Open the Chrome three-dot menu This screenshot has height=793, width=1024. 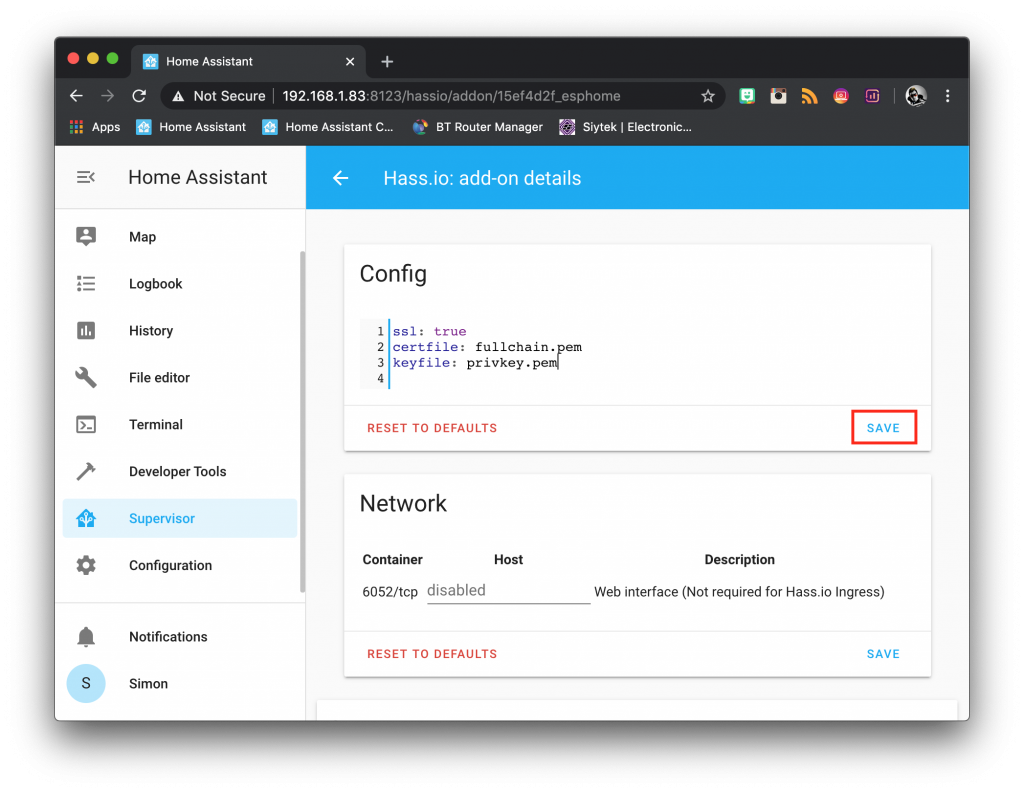pyautogui.click(x=948, y=96)
